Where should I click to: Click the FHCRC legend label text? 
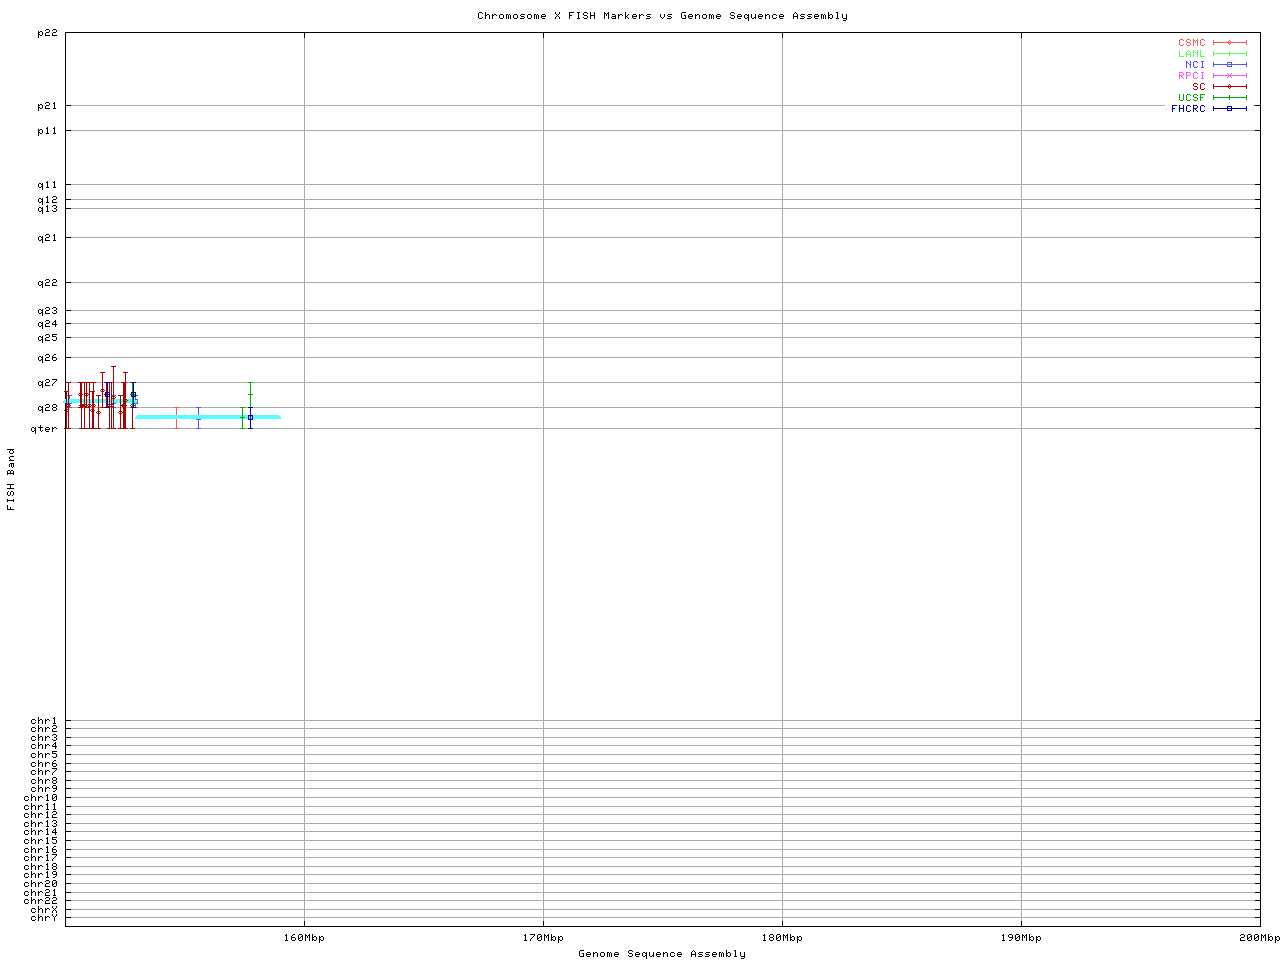1188,109
